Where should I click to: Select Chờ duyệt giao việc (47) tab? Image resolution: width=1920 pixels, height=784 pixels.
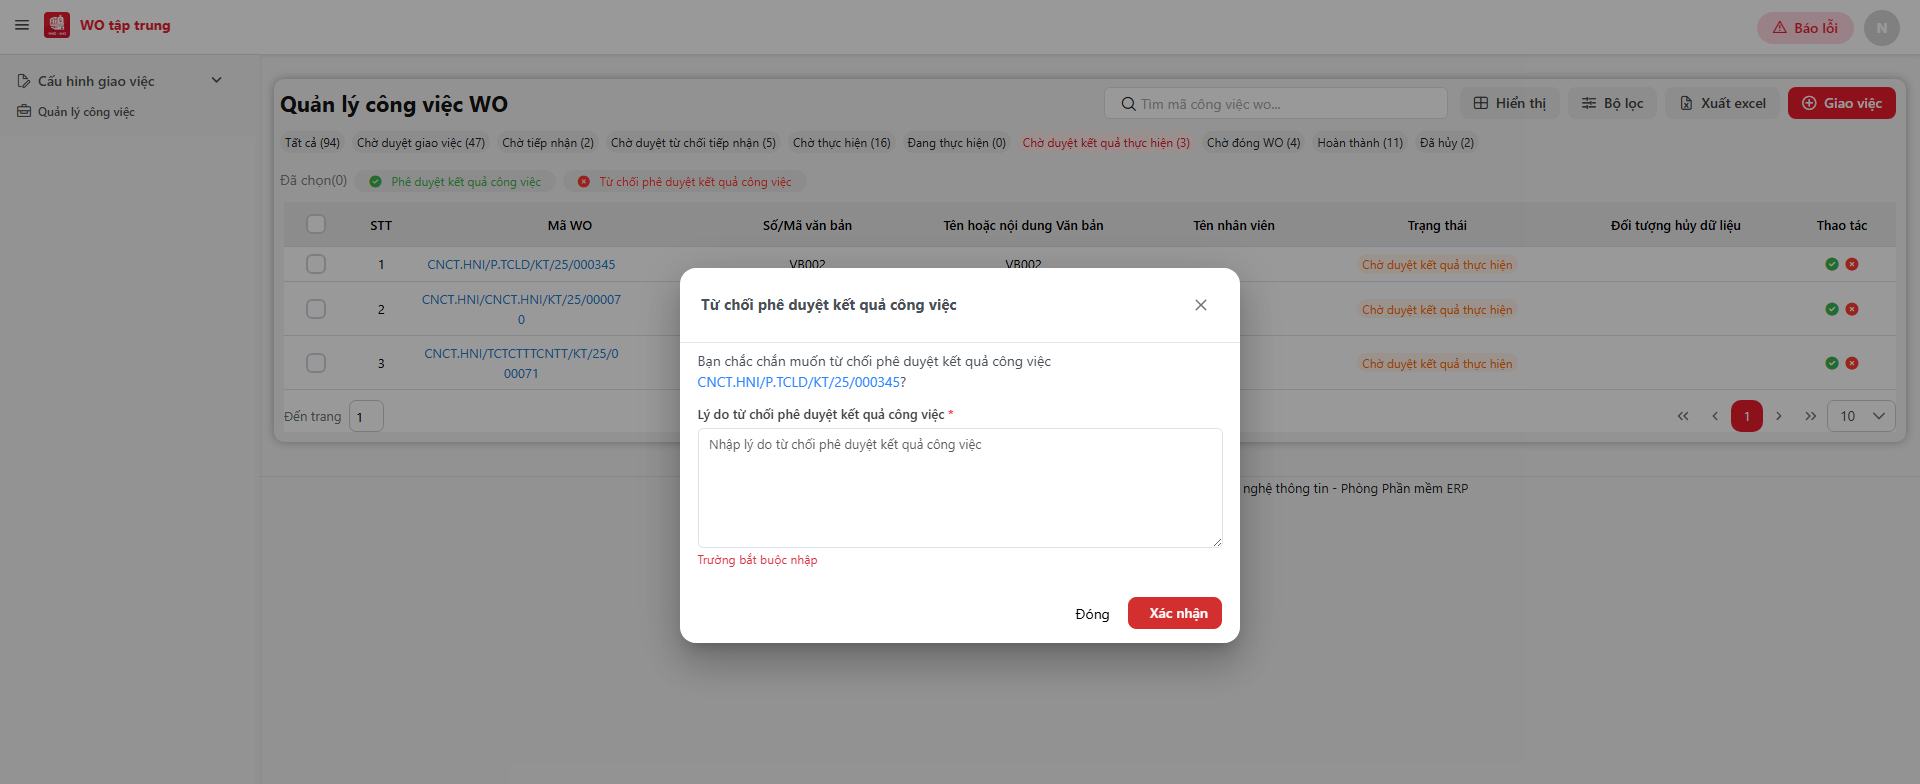coord(421,143)
